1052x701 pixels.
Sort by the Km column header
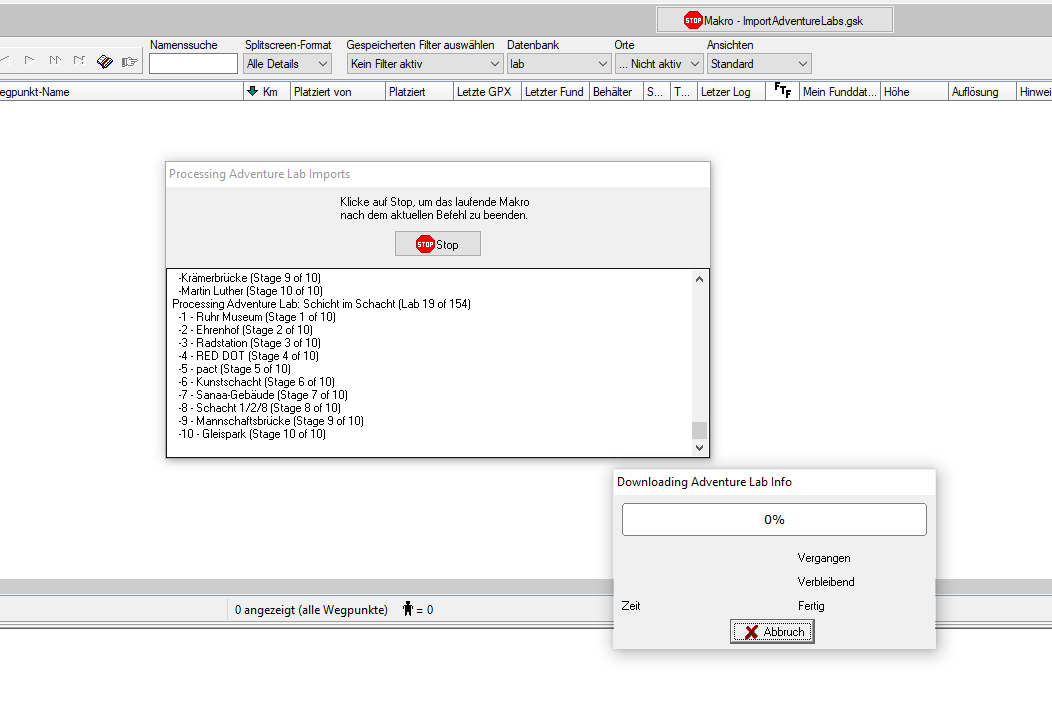(266, 92)
